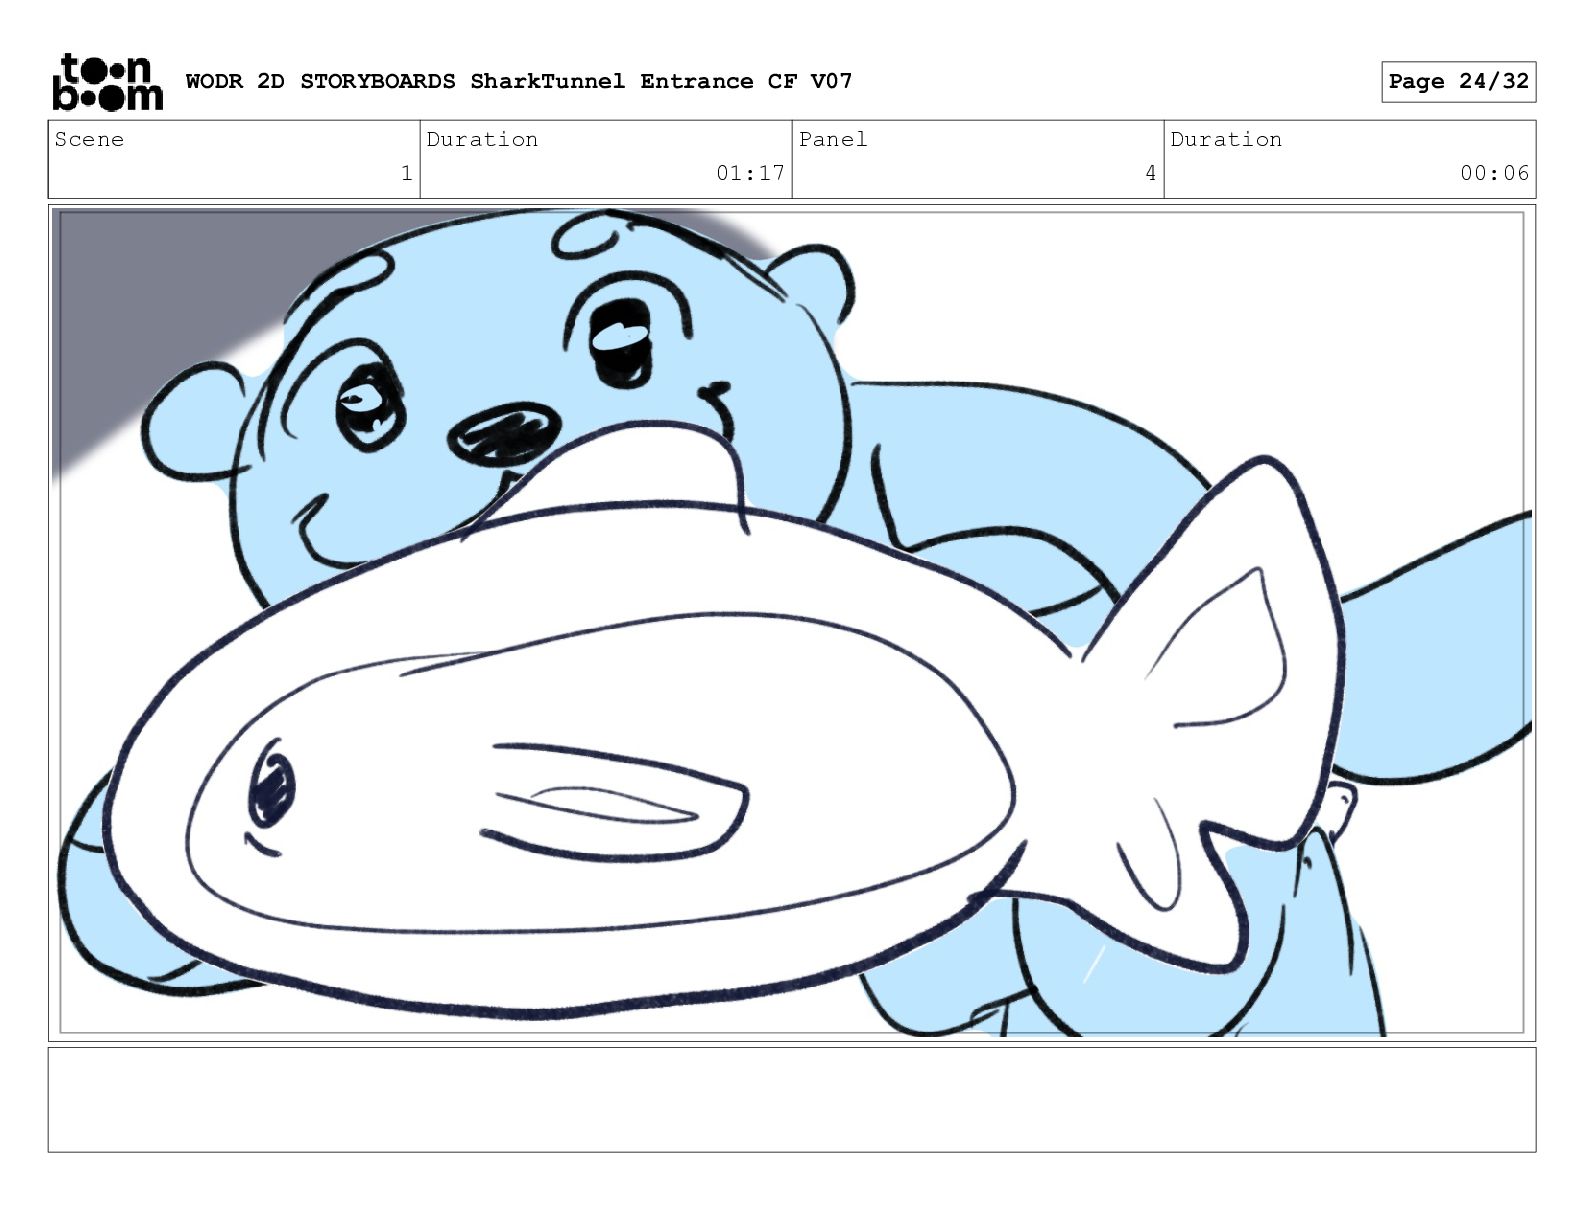Click the Page 24/32 box

click(1458, 82)
